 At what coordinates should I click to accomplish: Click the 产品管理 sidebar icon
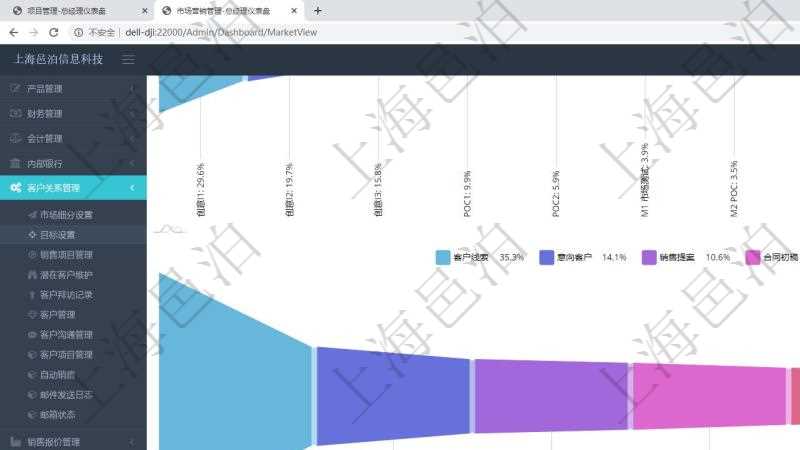[15, 89]
